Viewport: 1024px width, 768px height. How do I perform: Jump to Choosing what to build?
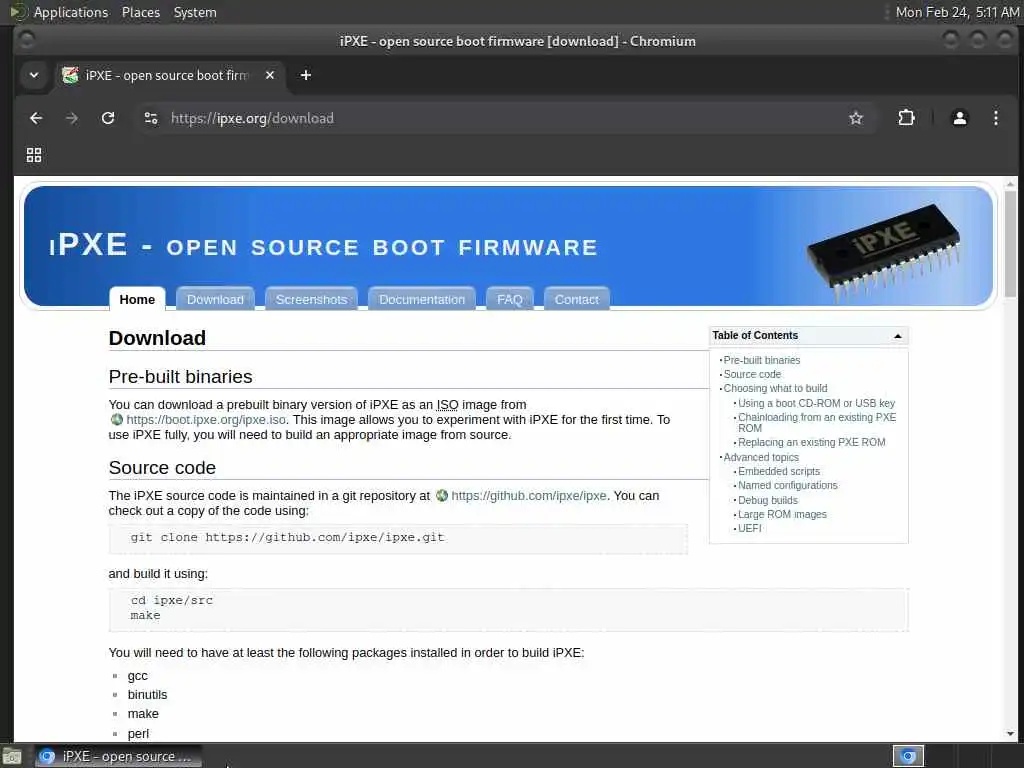pos(775,389)
